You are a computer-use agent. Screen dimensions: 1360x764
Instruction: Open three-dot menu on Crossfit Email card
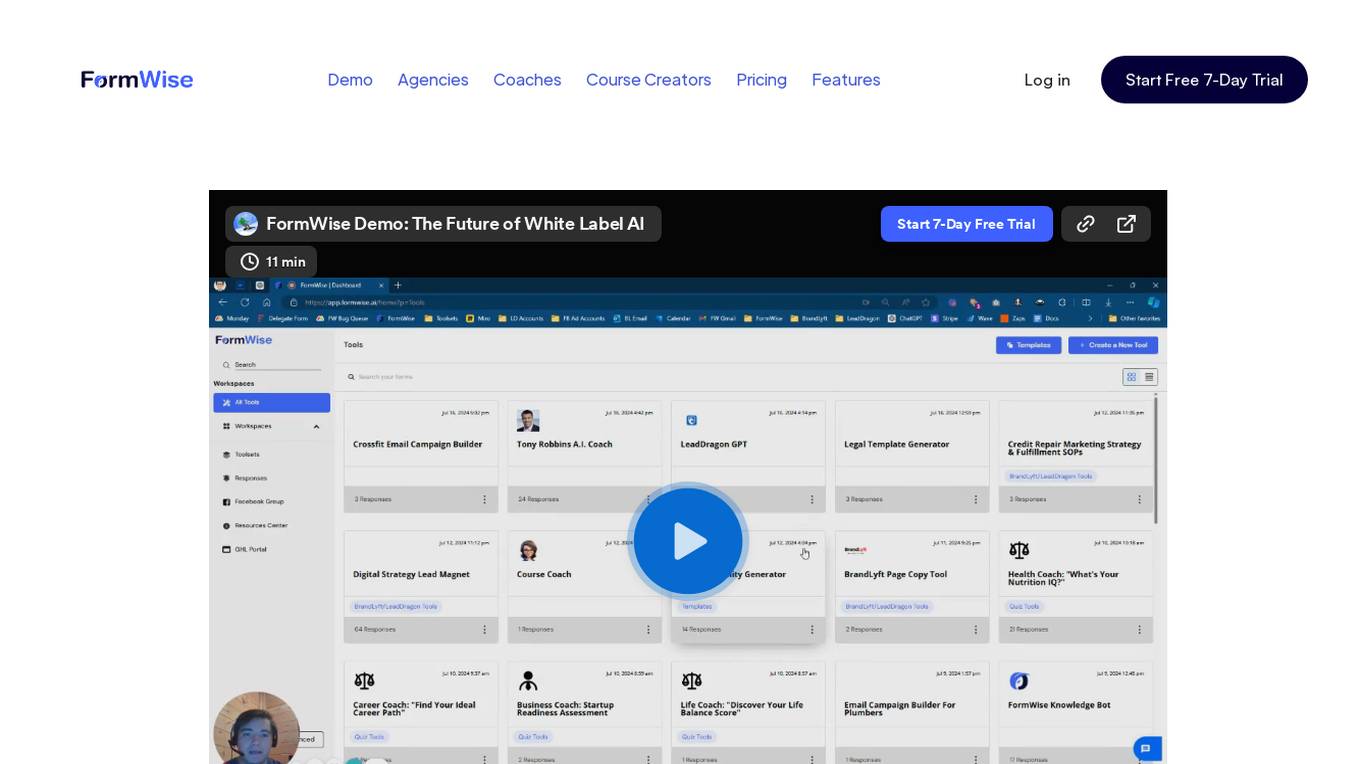tap(485, 499)
